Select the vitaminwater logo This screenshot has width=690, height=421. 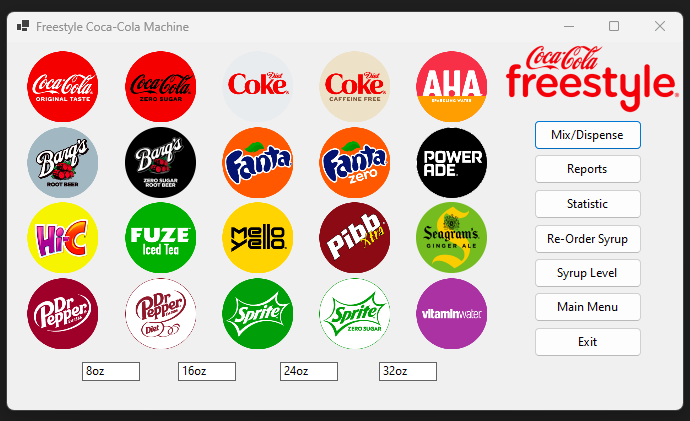451,313
